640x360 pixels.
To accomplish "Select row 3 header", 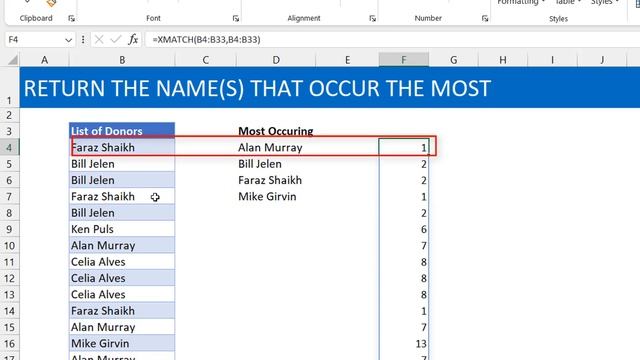I will pos(9,131).
